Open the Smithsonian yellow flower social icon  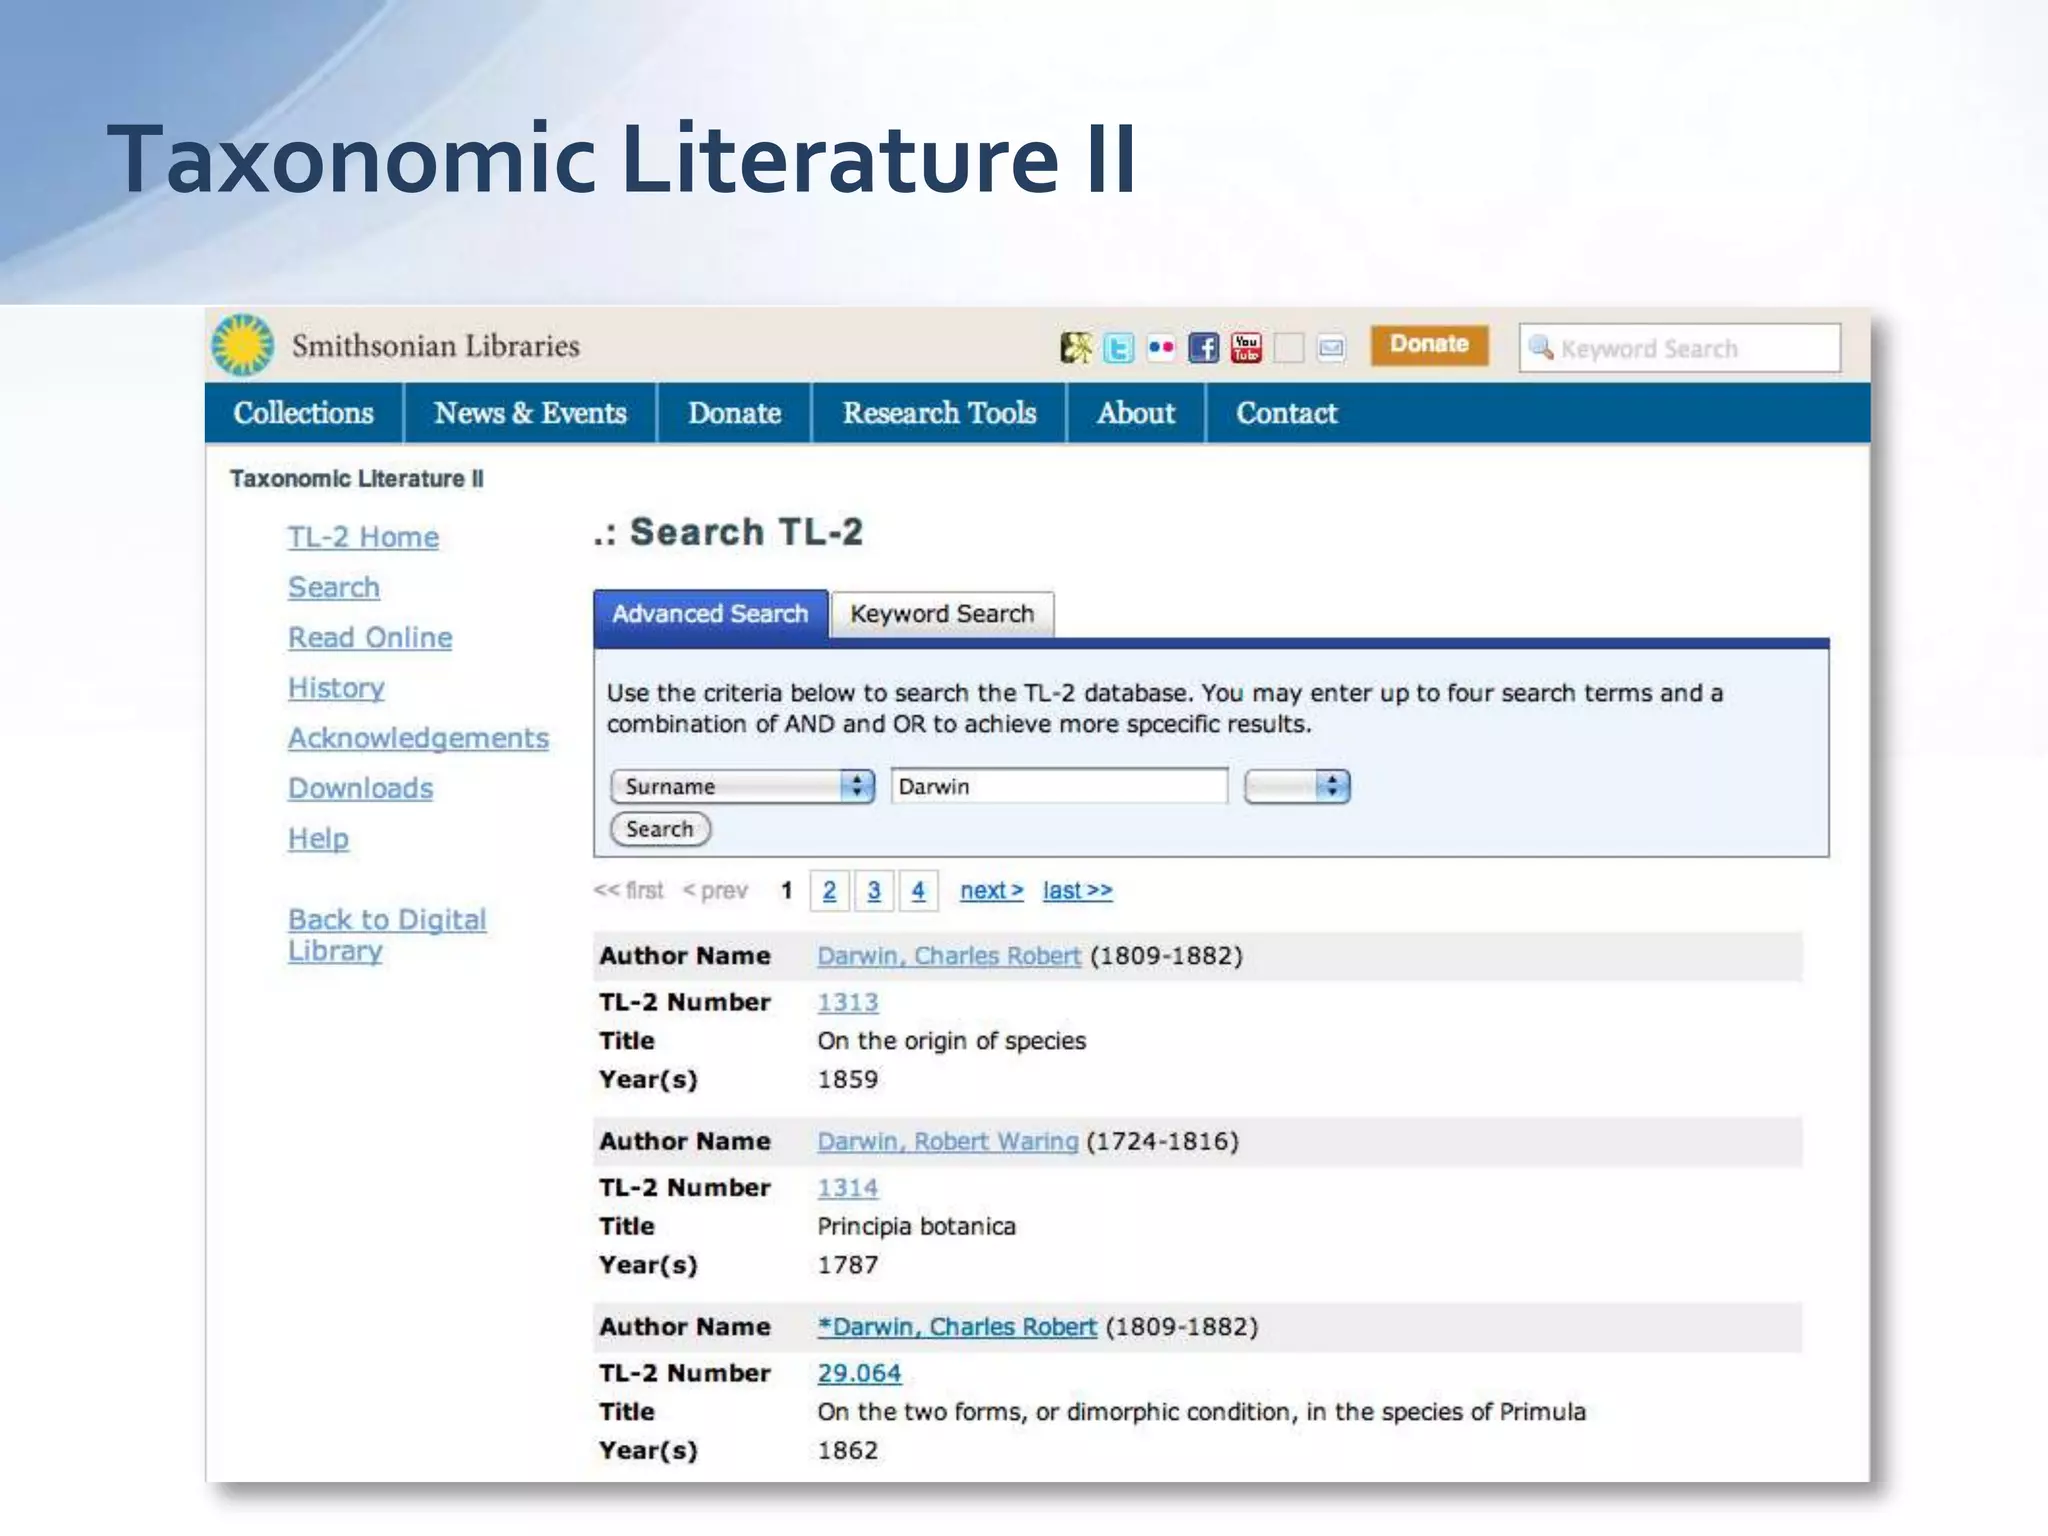[x=1076, y=348]
